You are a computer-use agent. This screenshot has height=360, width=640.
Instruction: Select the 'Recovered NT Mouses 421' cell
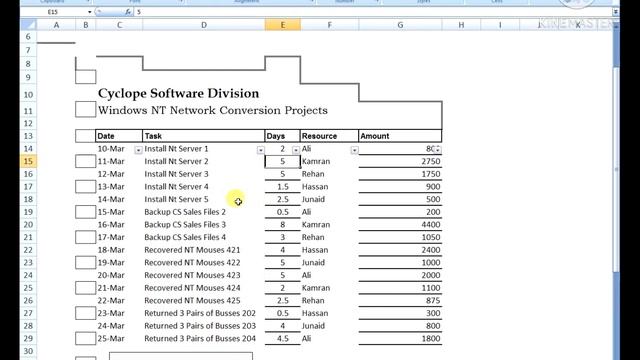[204, 250]
